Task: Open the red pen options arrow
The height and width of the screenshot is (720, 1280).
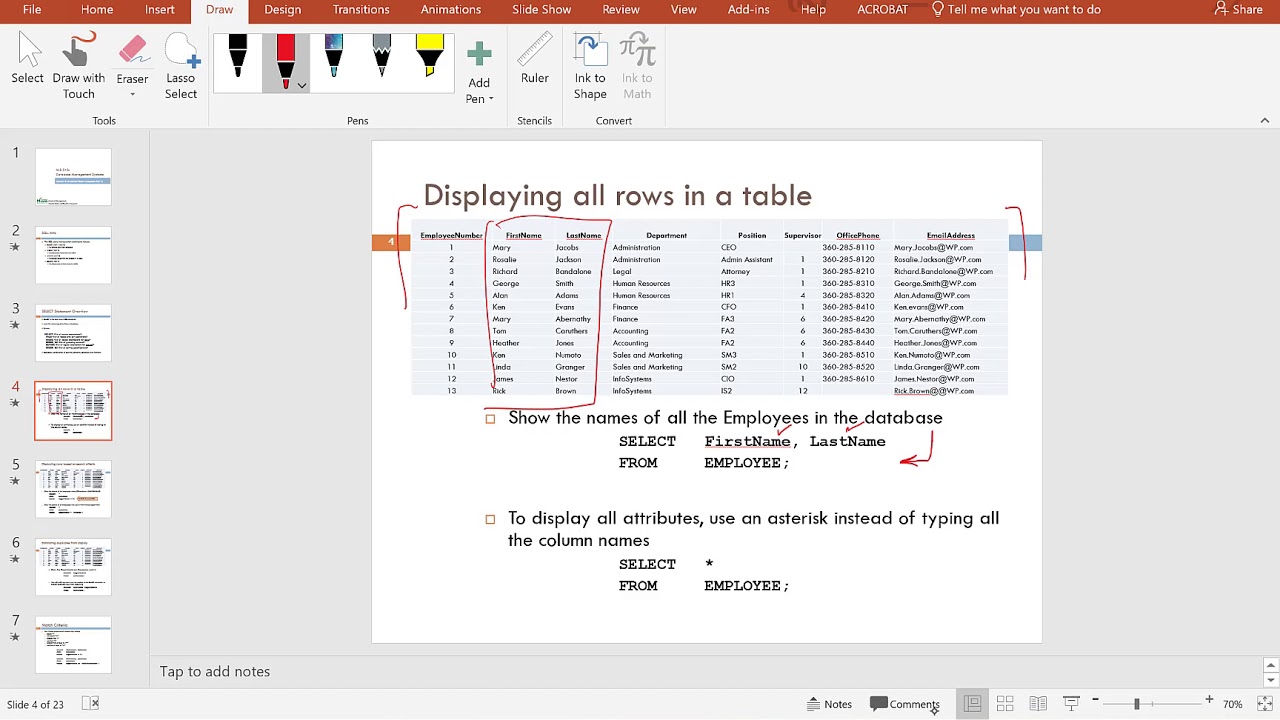Action: click(301, 85)
